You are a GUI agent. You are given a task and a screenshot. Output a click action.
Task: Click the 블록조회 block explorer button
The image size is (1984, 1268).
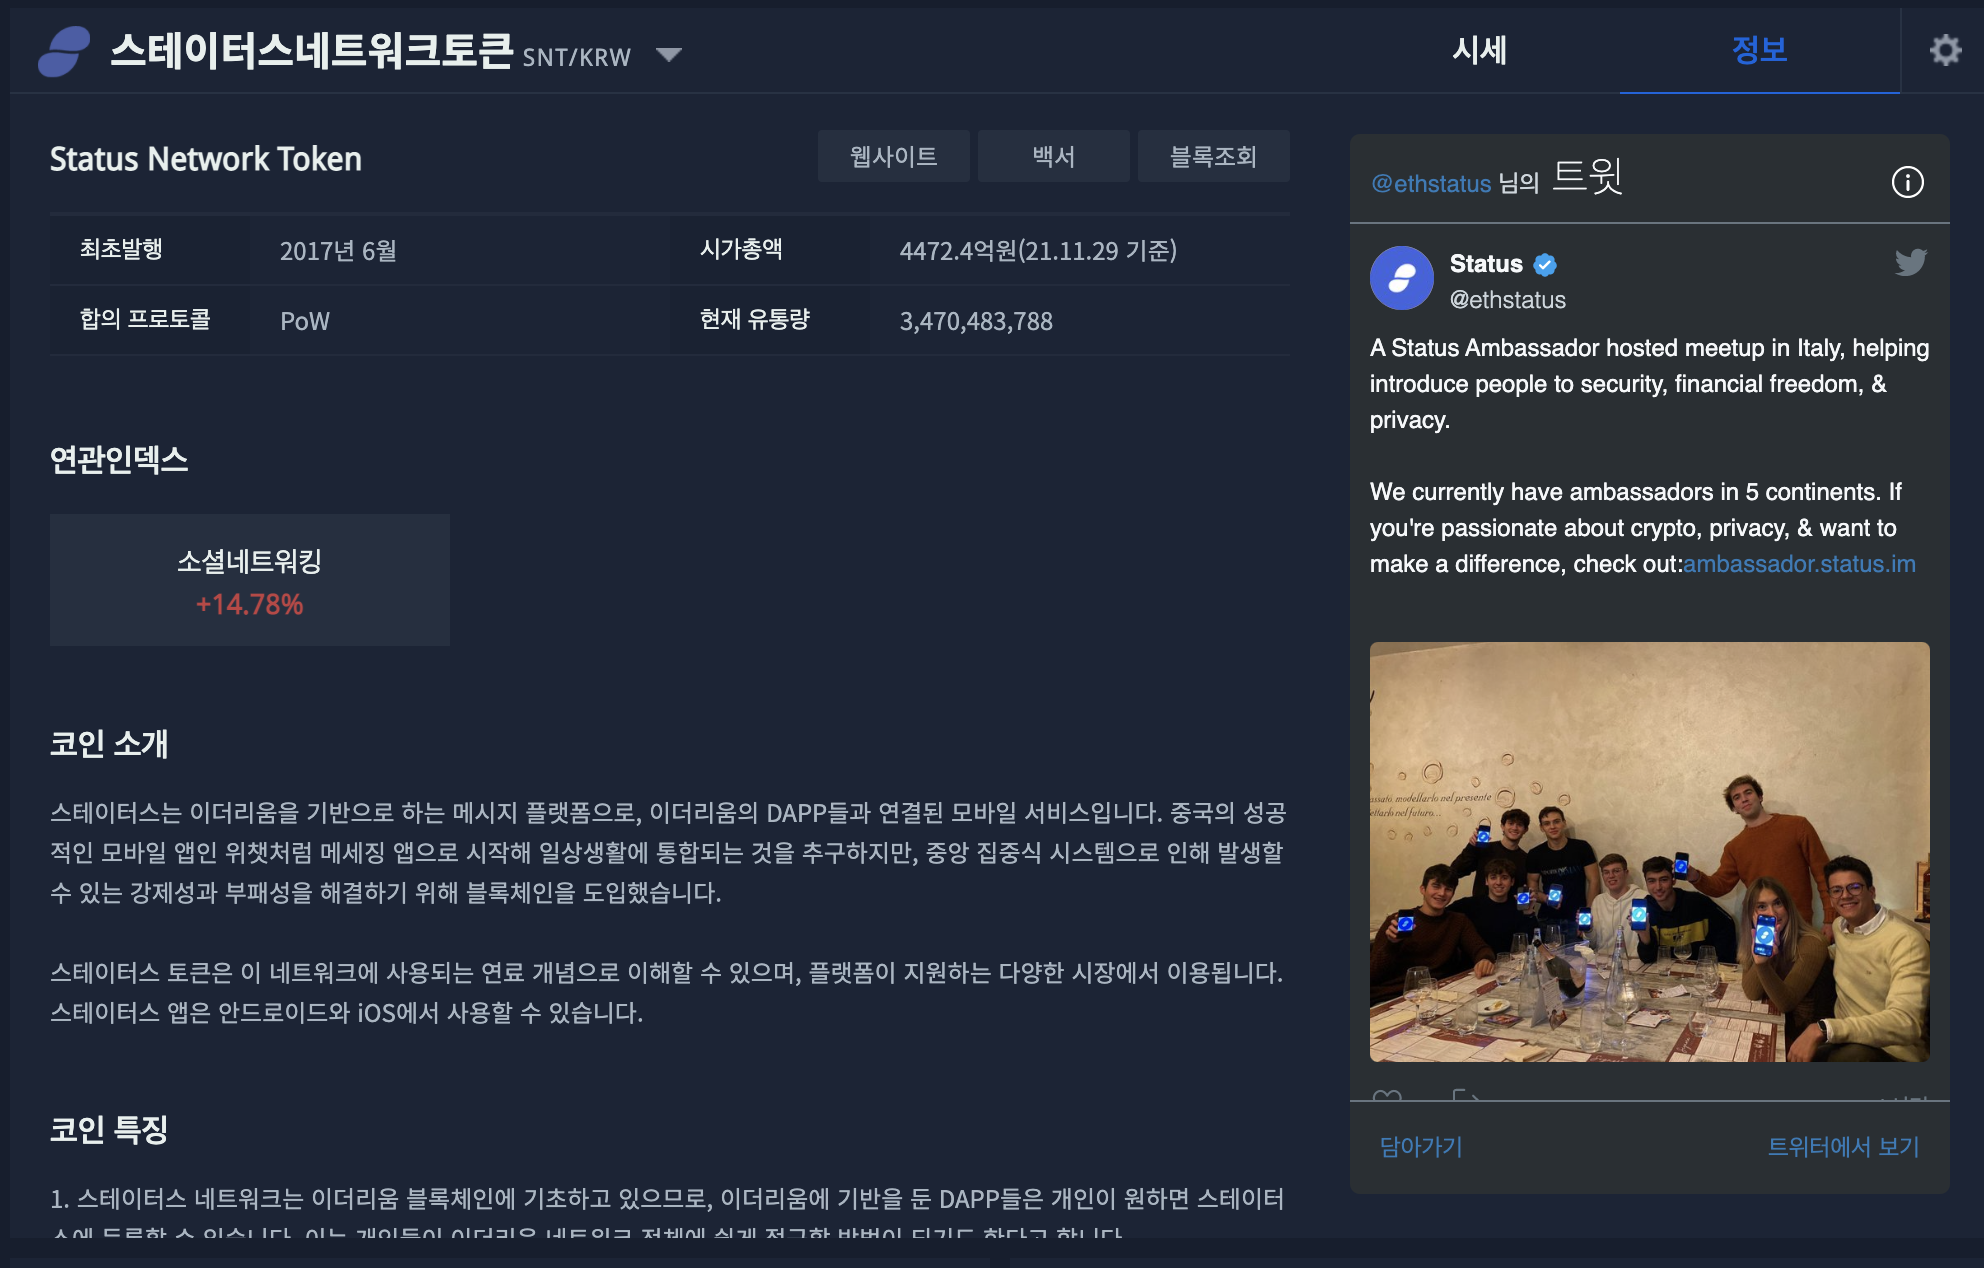(x=1213, y=156)
